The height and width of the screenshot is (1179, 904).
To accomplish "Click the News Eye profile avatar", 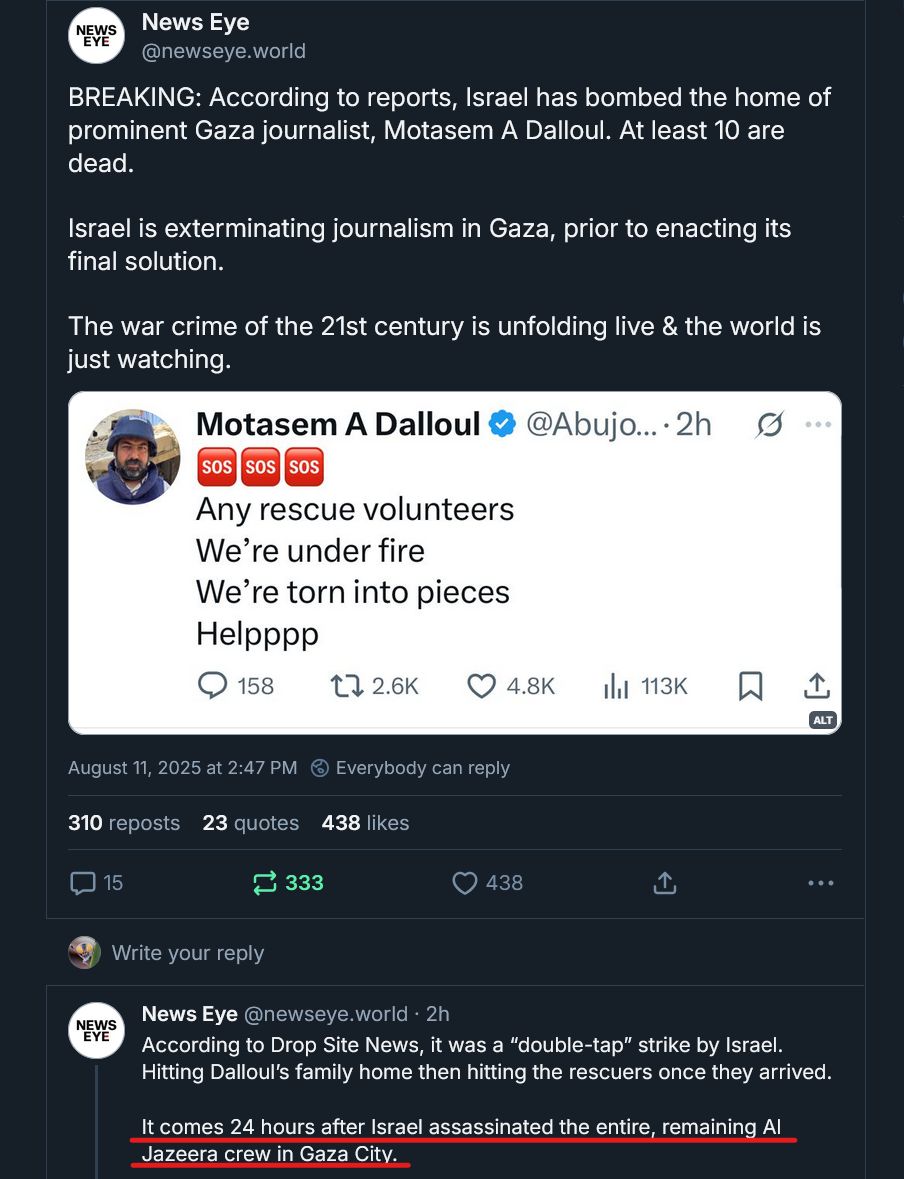I will pos(96,35).
